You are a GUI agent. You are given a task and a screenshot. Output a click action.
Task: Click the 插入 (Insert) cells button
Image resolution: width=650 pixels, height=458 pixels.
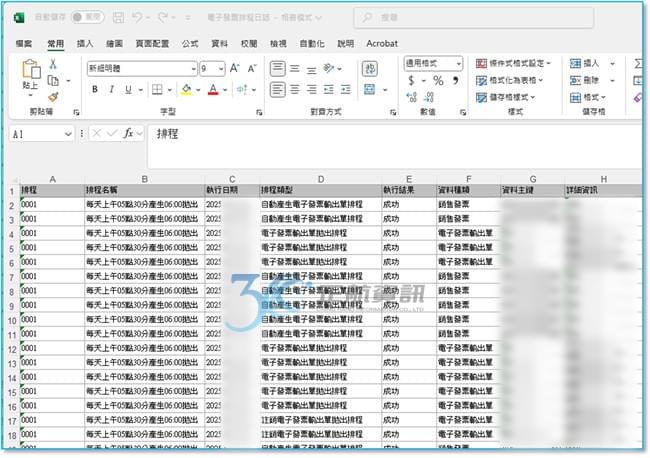(x=584, y=63)
